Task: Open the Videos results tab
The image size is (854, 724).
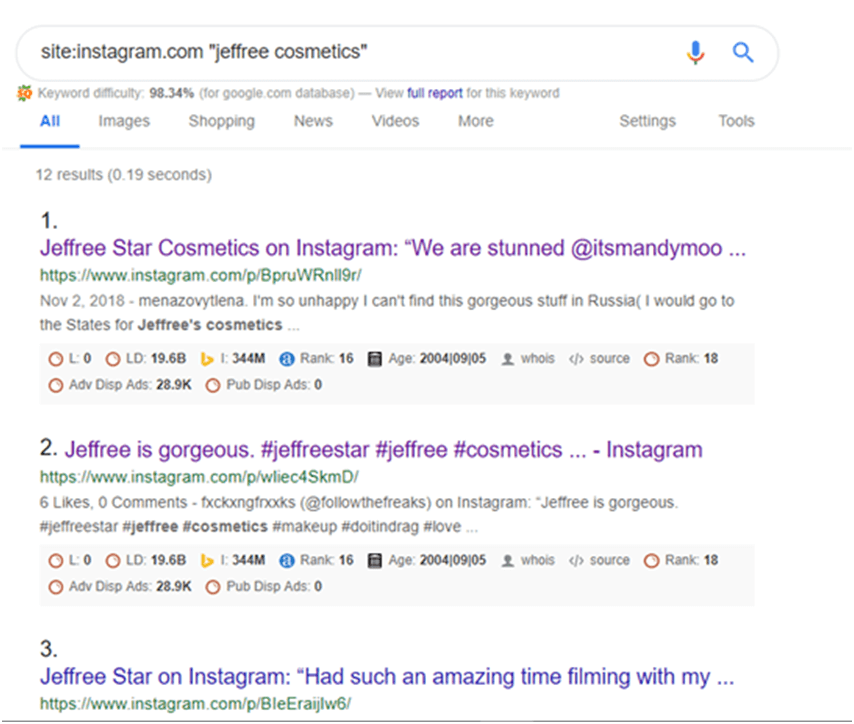Action: point(395,121)
